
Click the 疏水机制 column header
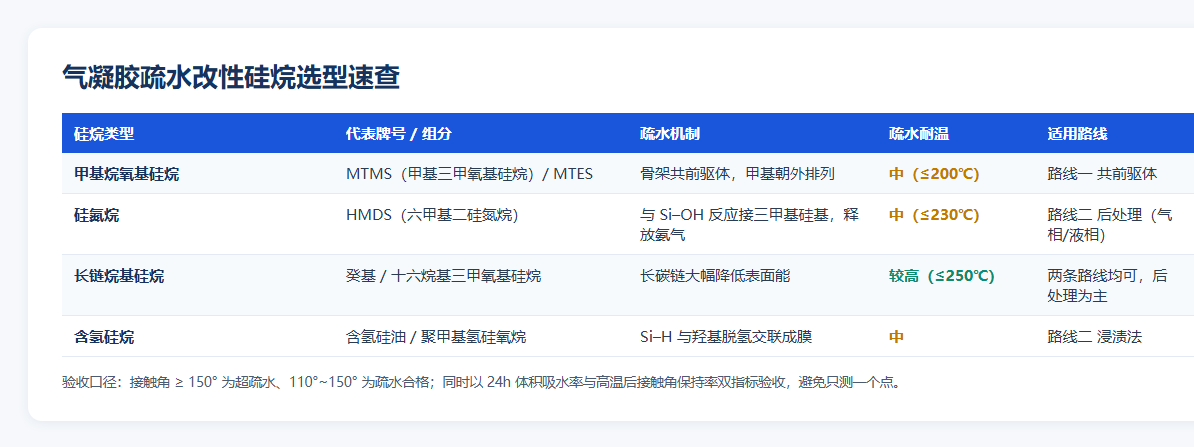point(670,134)
